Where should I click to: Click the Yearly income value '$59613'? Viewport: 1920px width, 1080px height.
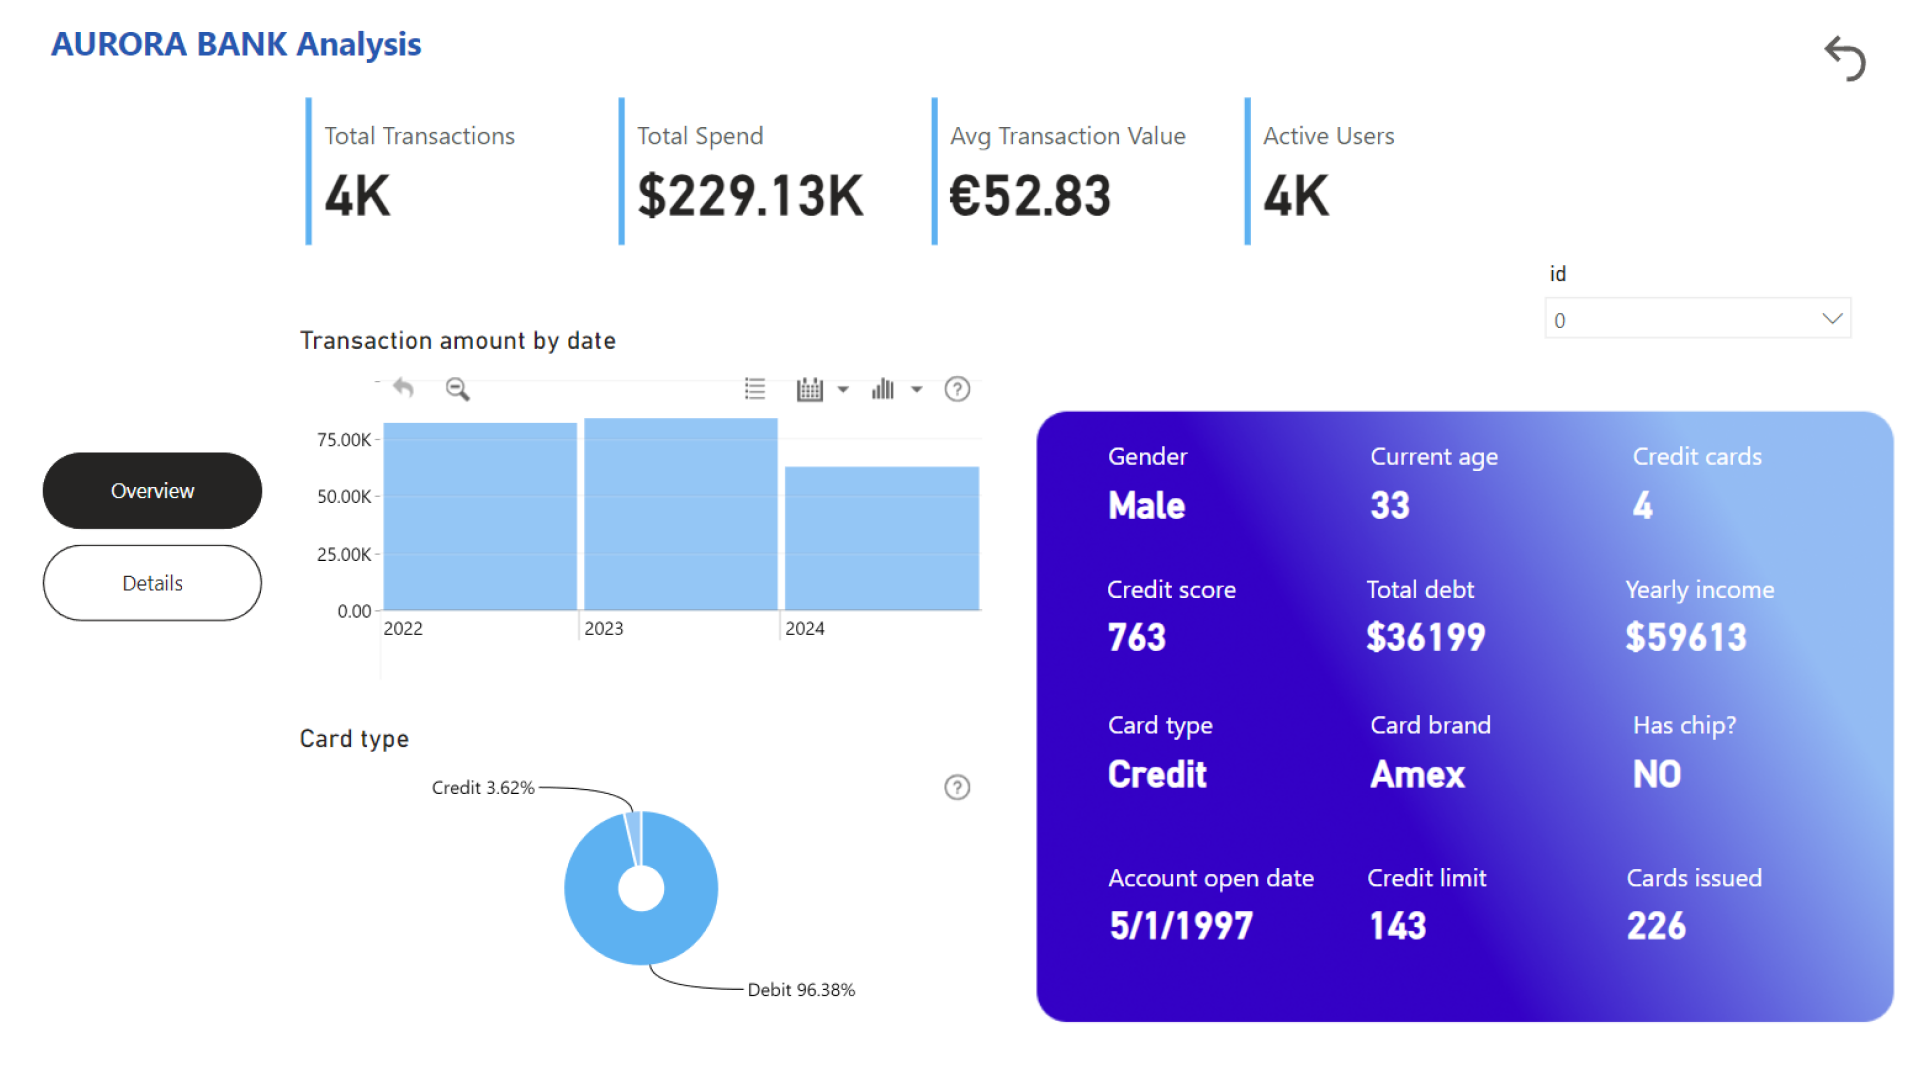click(x=1686, y=638)
